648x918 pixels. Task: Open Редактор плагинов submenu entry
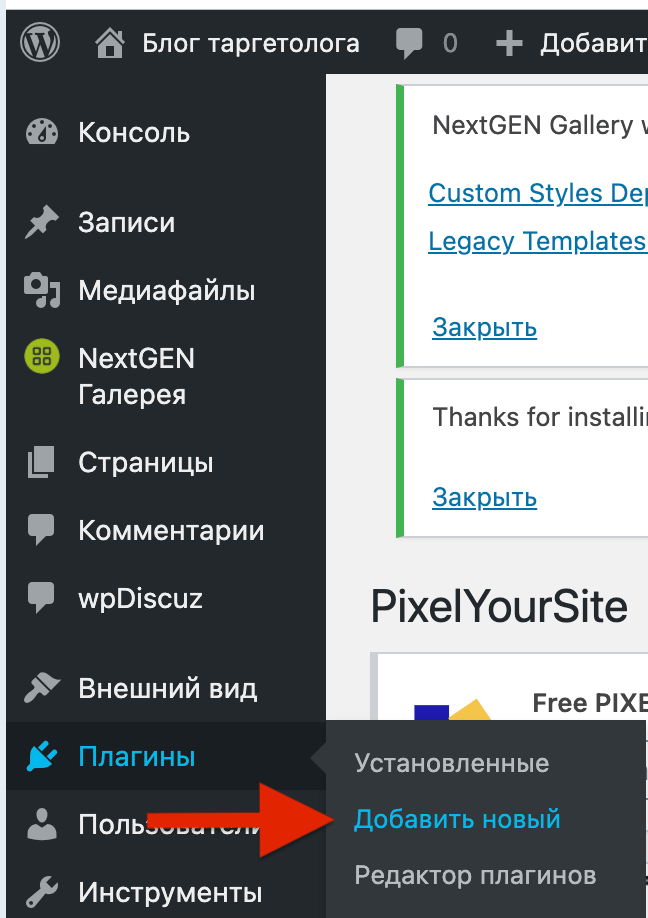[x=475, y=876]
